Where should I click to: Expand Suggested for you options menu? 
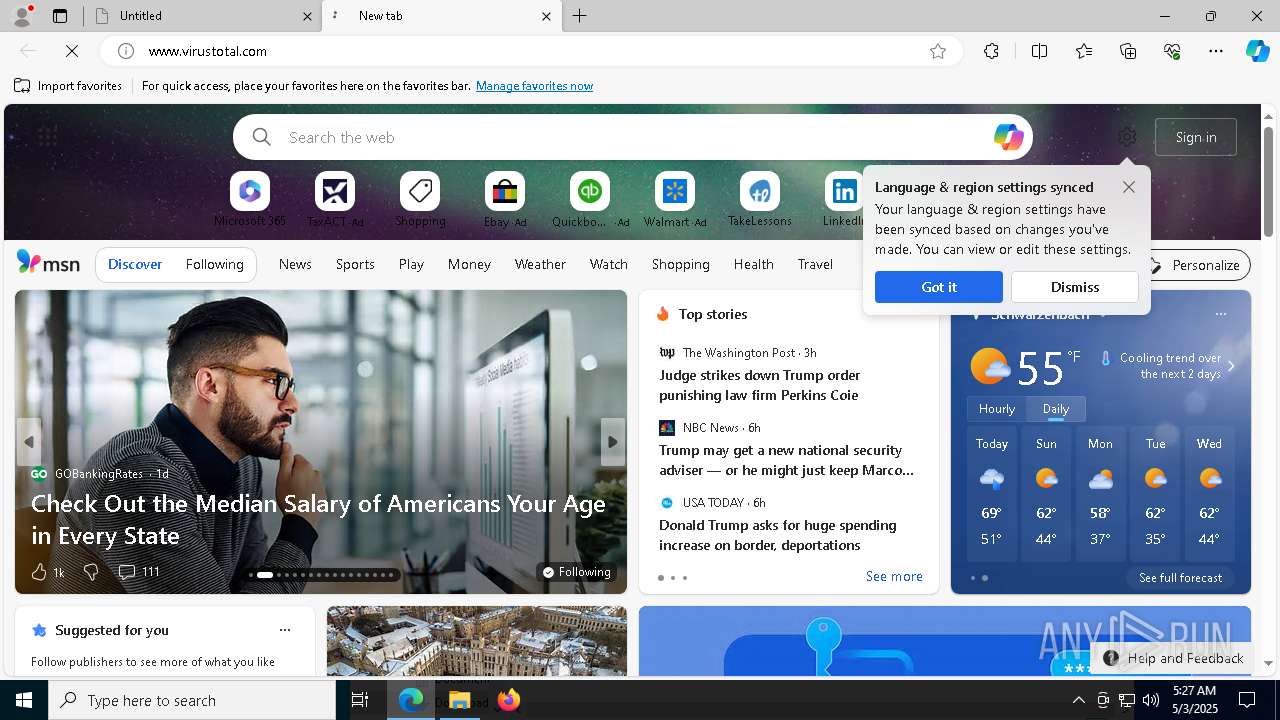285,630
